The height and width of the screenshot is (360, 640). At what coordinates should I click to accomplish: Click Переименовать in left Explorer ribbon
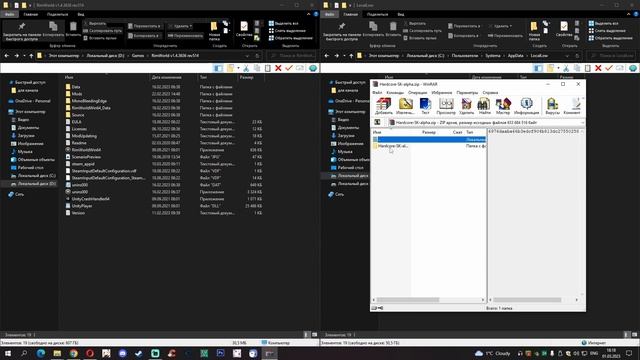(186, 36)
